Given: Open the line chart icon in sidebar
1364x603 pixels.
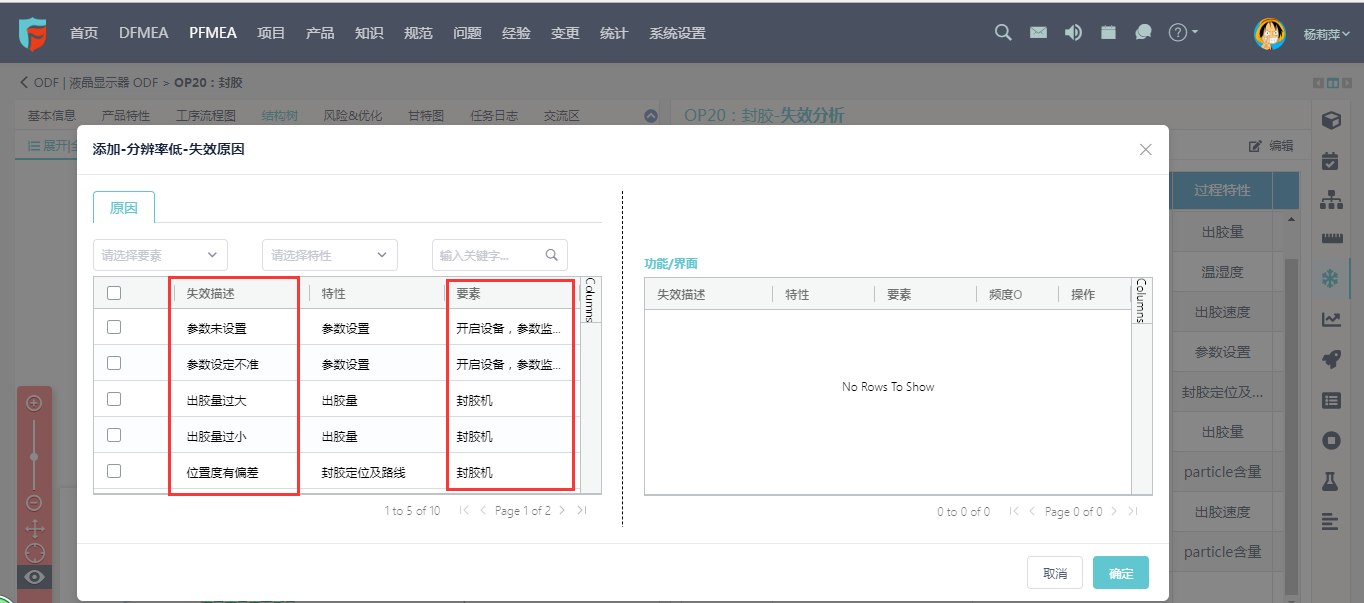Looking at the screenshot, I should pos(1331,320).
